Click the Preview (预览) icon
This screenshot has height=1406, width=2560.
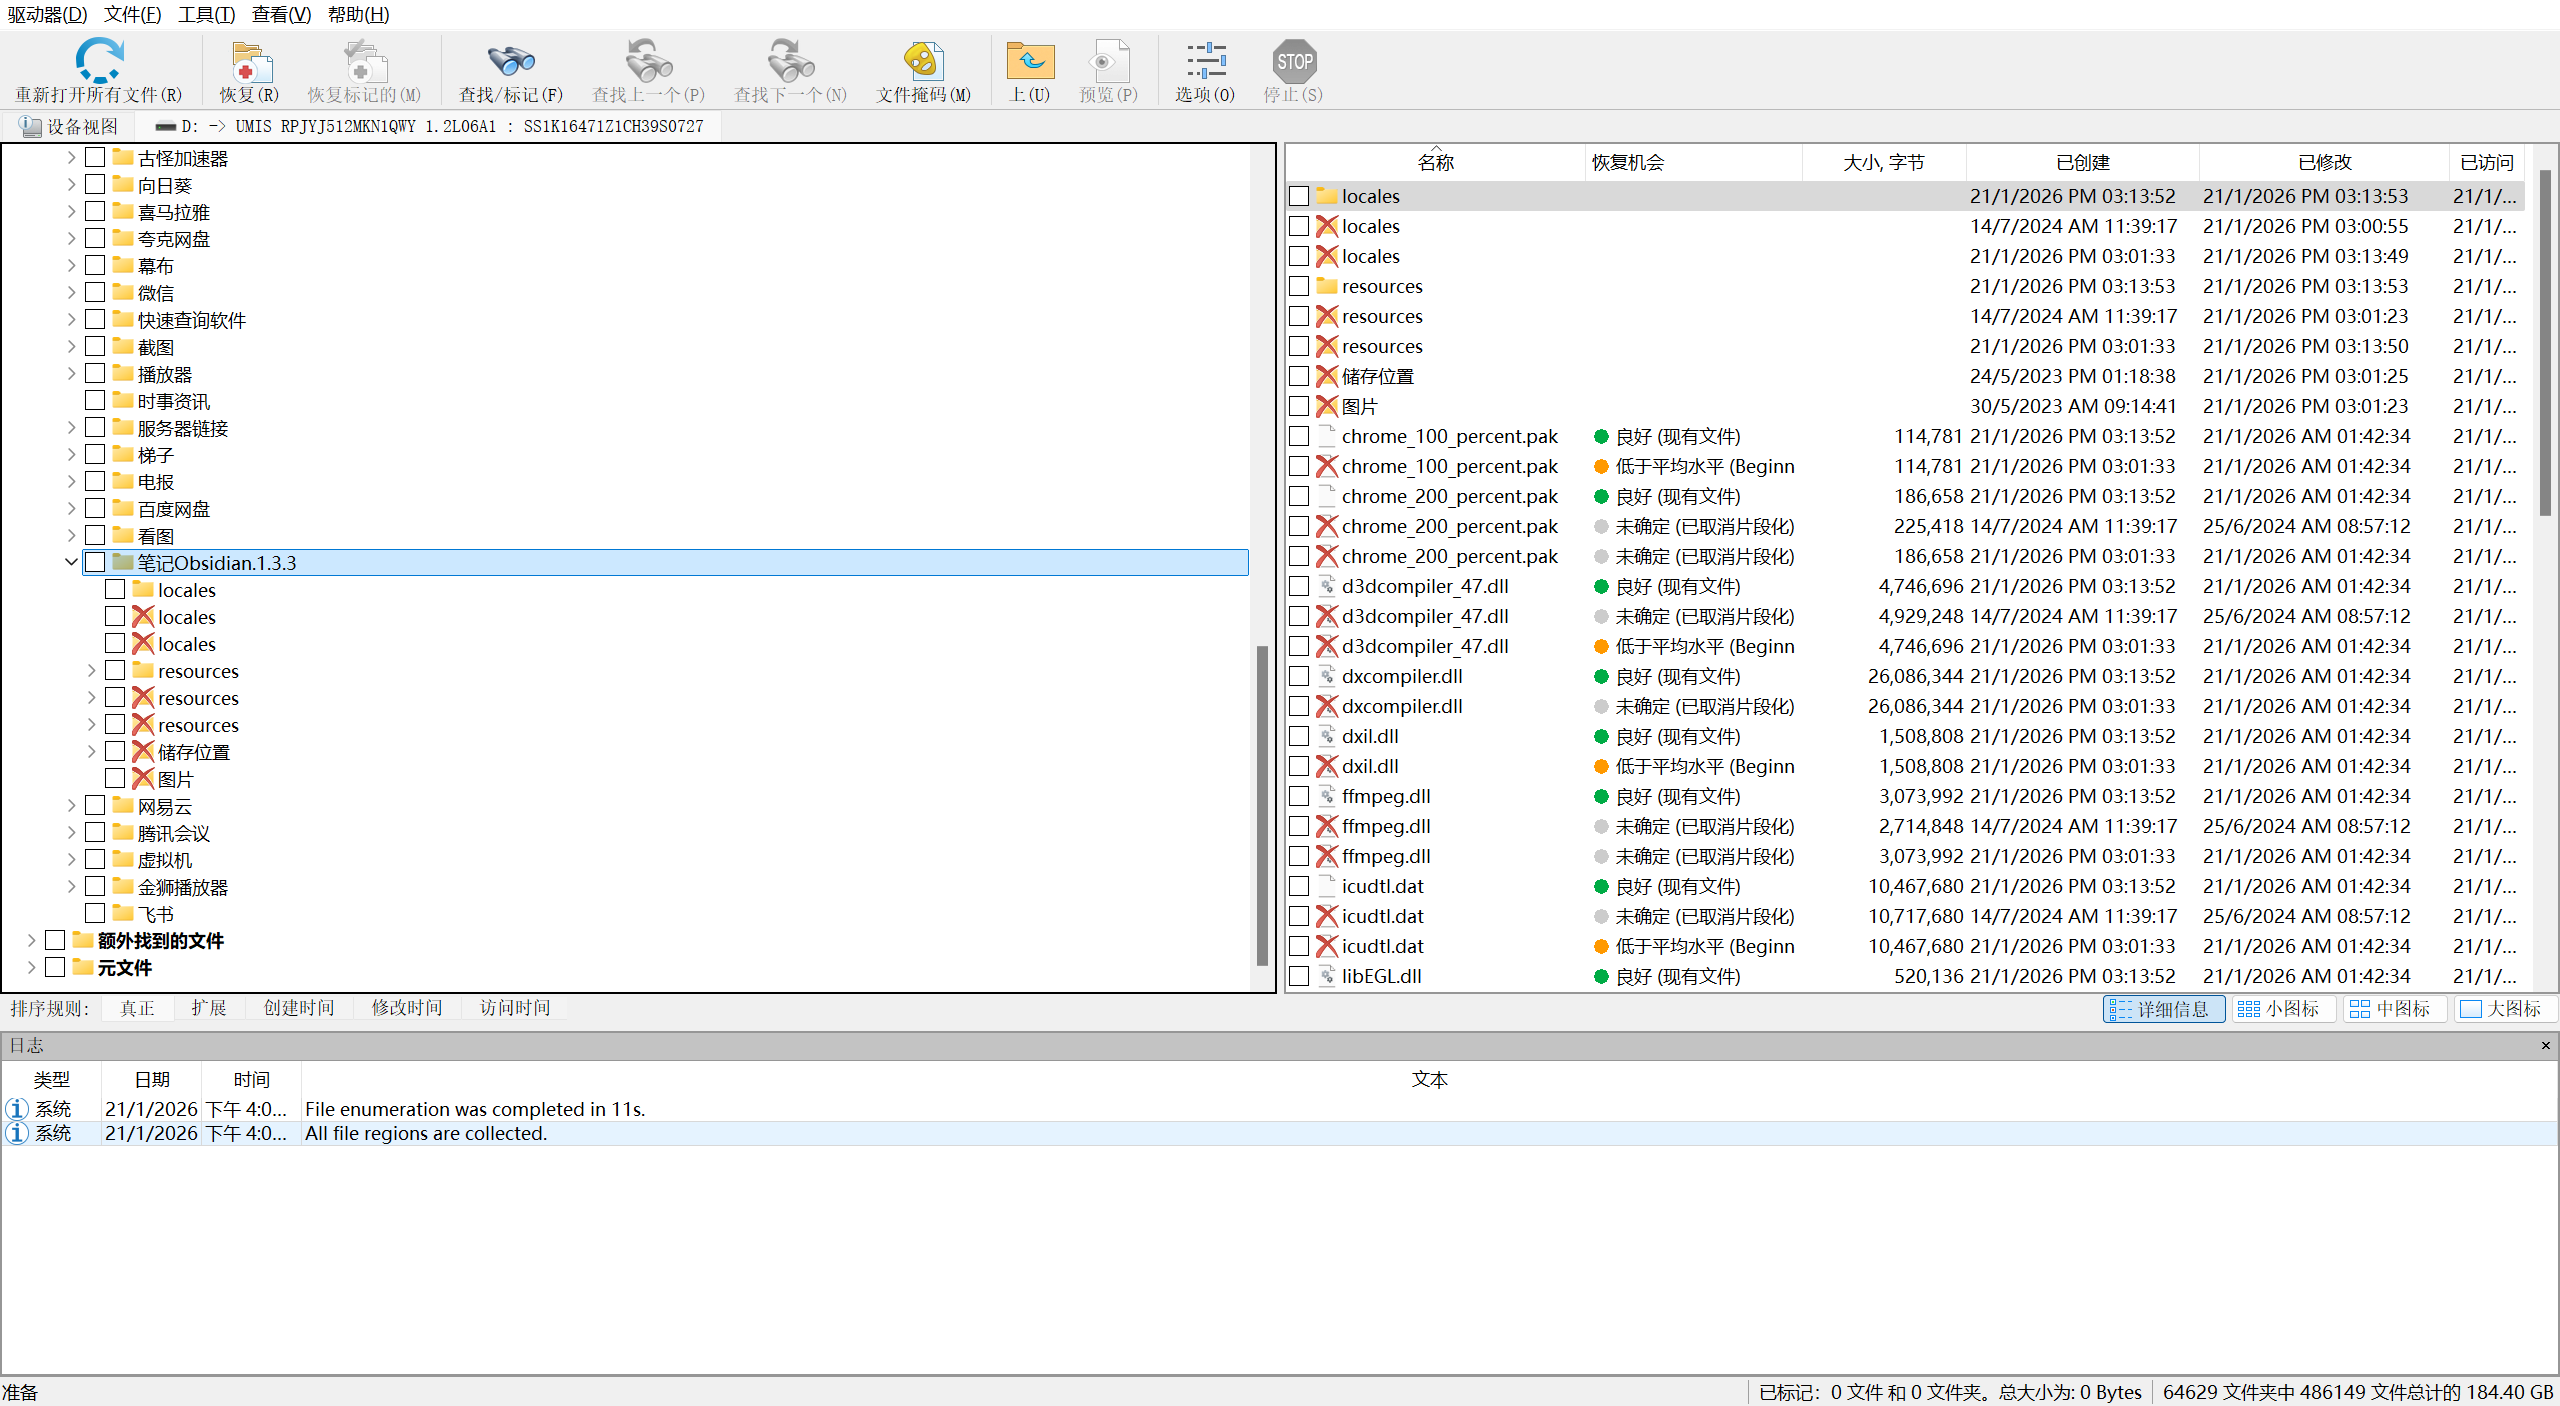pyautogui.click(x=1108, y=62)
